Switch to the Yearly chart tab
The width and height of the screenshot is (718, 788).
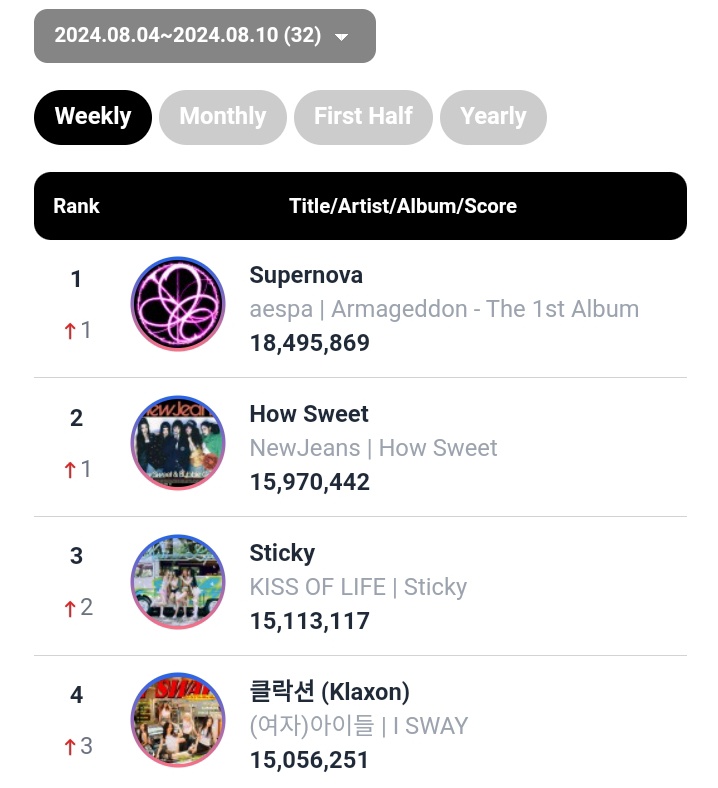[493, 117]
